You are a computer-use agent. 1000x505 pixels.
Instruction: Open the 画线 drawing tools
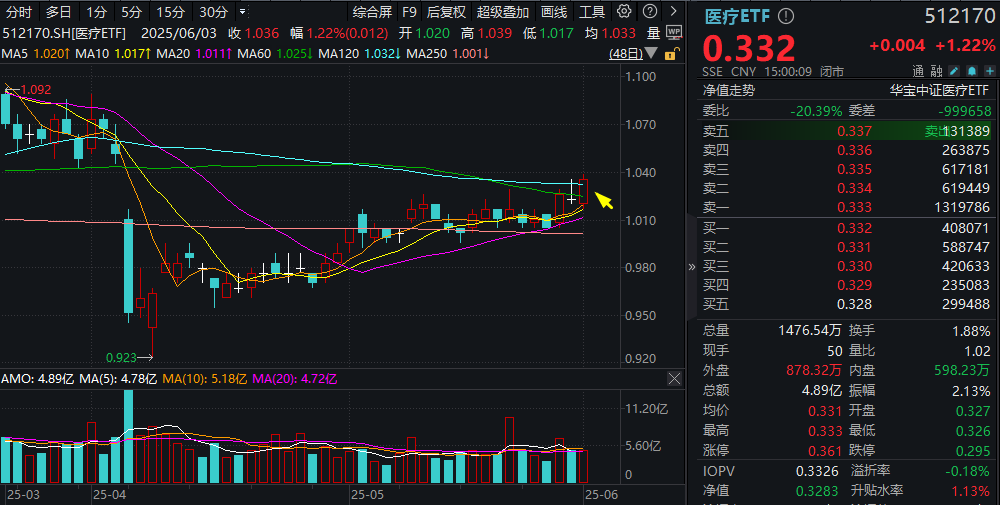click(554, 12)
